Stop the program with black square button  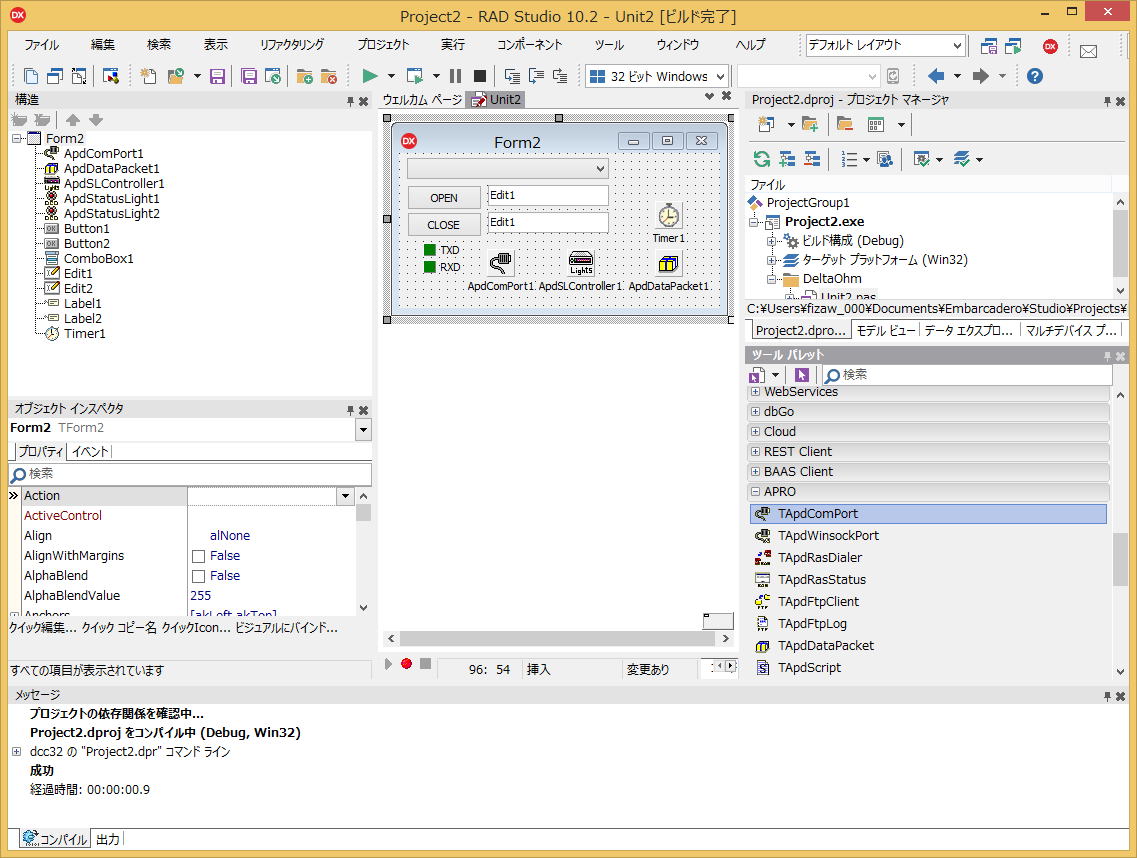[x=479, y=76]
